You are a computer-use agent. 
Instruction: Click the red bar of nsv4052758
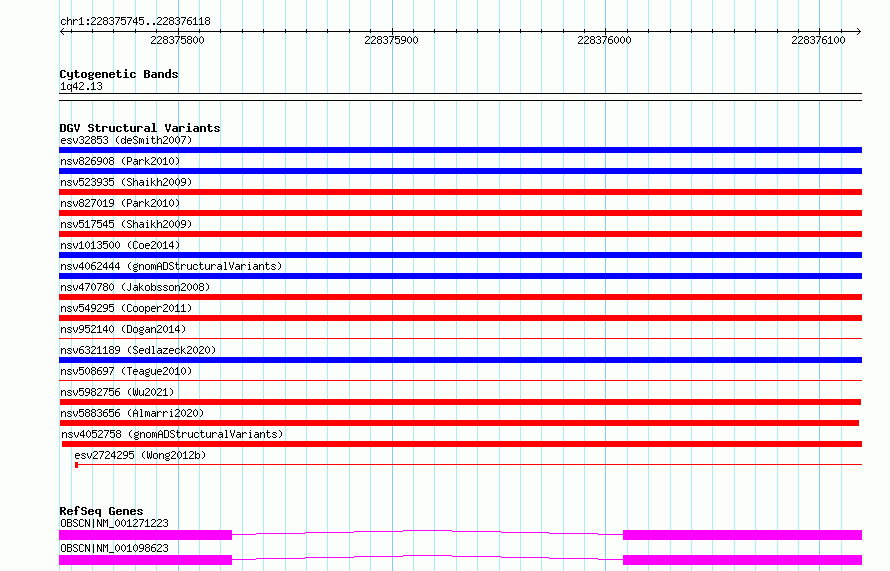[x=461, y=444]
